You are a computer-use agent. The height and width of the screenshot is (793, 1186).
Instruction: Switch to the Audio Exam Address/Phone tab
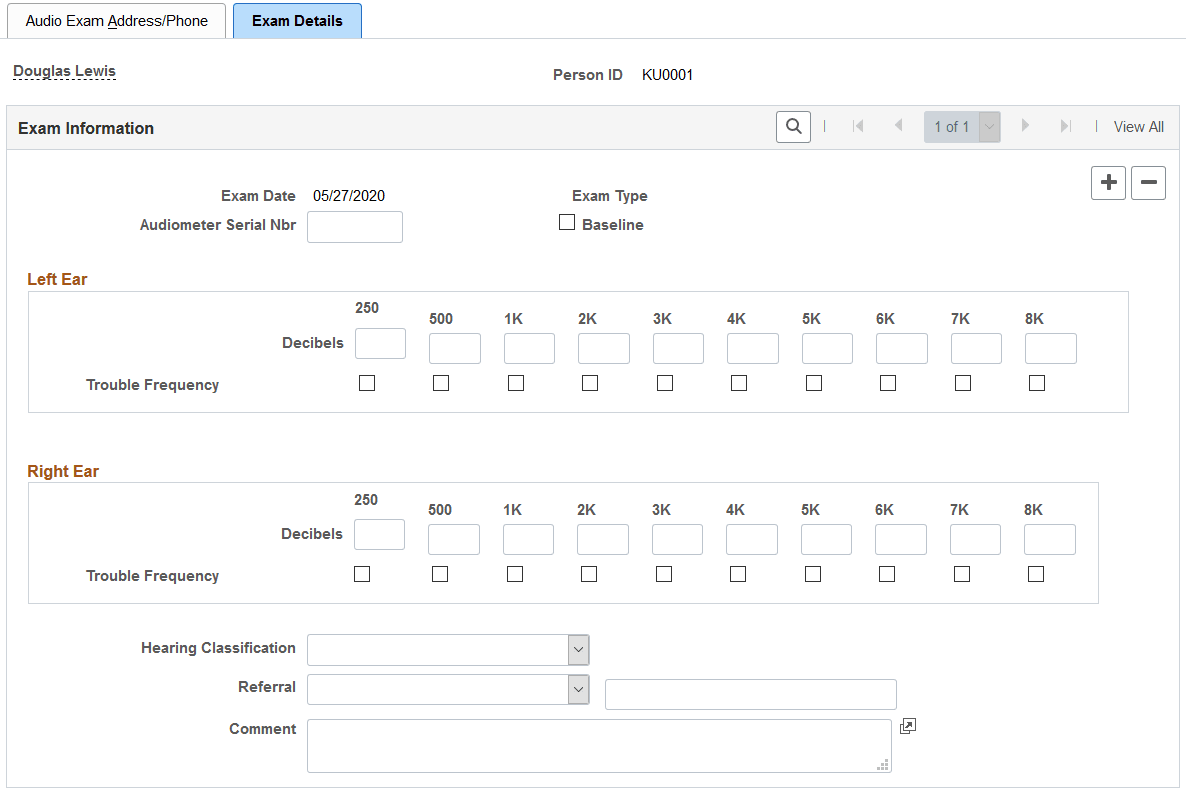[x=117, y=20]
